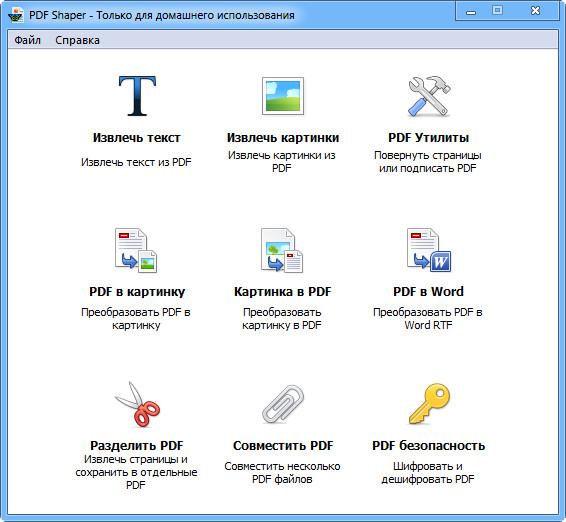Select the PDF to image conversion icon

tap(136, 250)
